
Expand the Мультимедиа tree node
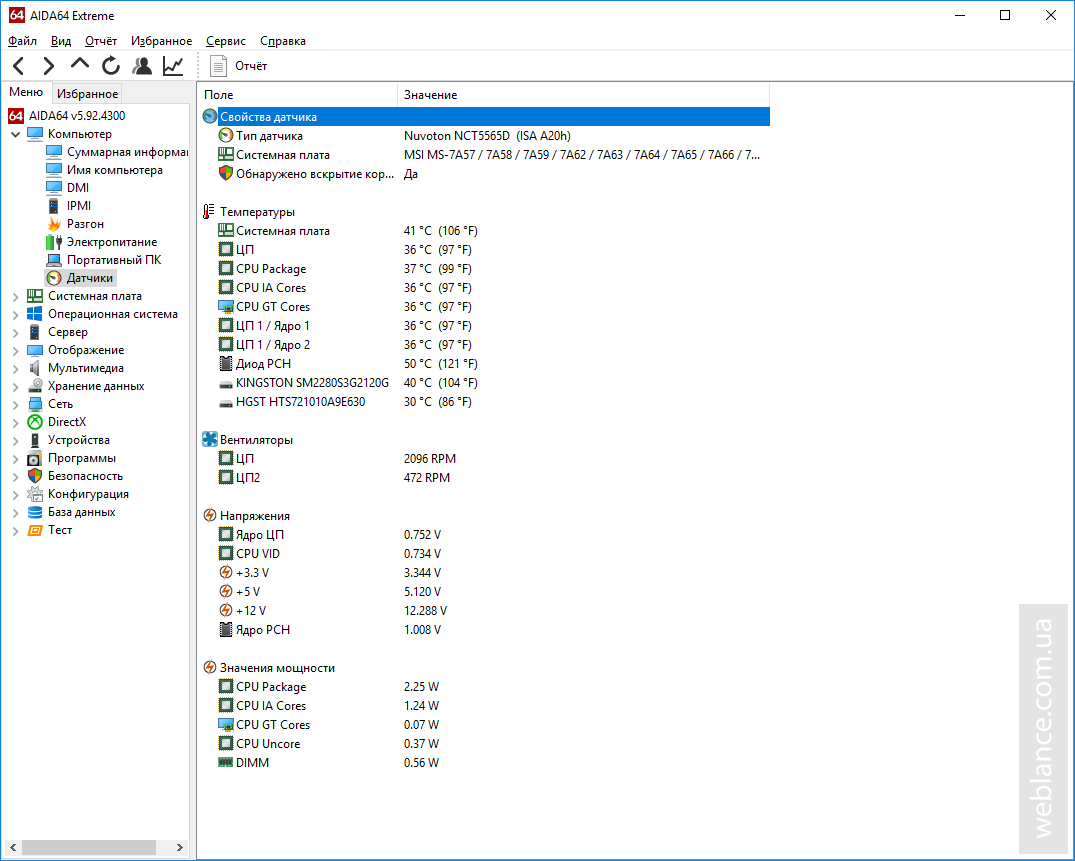[x=16, y=369]
